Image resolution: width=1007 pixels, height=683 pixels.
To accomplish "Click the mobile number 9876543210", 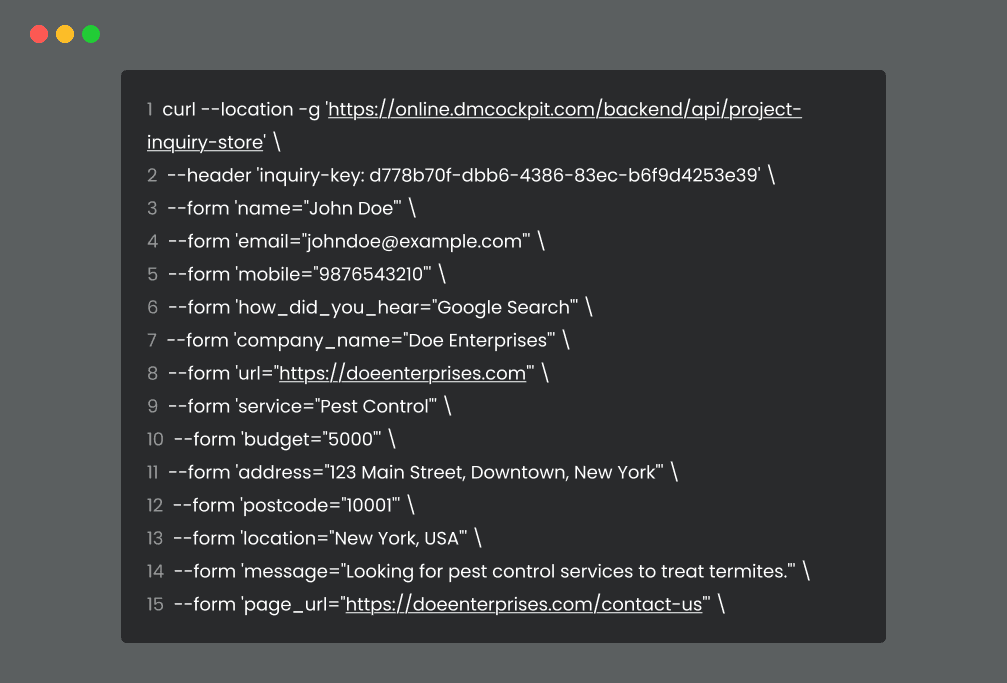I will tap(373, 274).
